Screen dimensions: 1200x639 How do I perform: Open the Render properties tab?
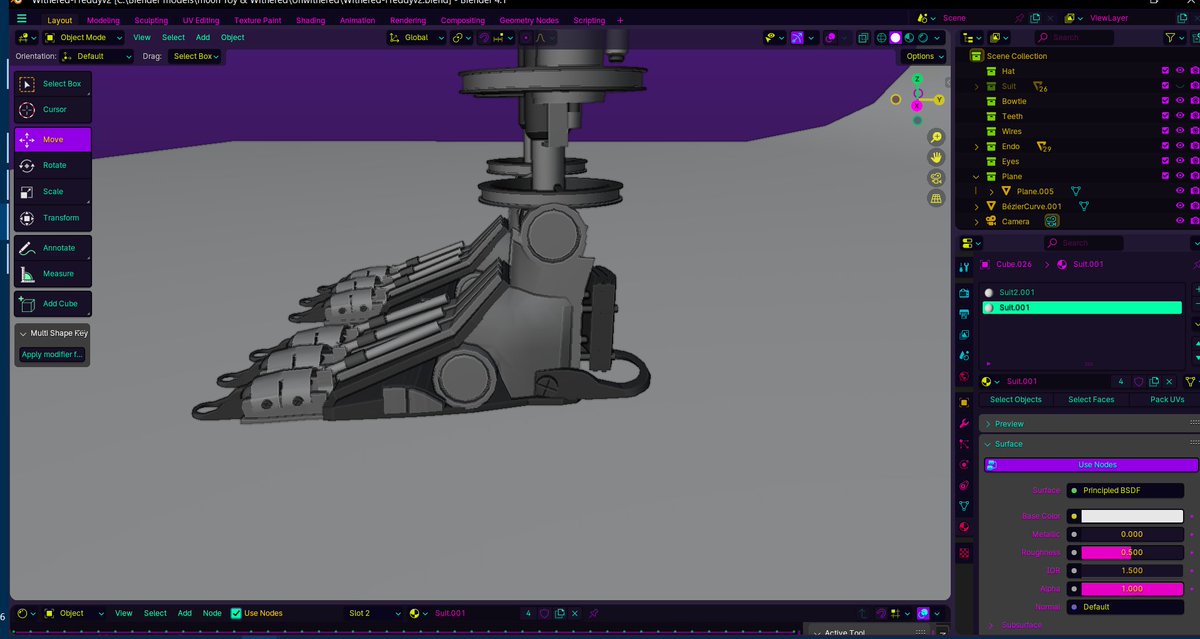coord(964,293)
